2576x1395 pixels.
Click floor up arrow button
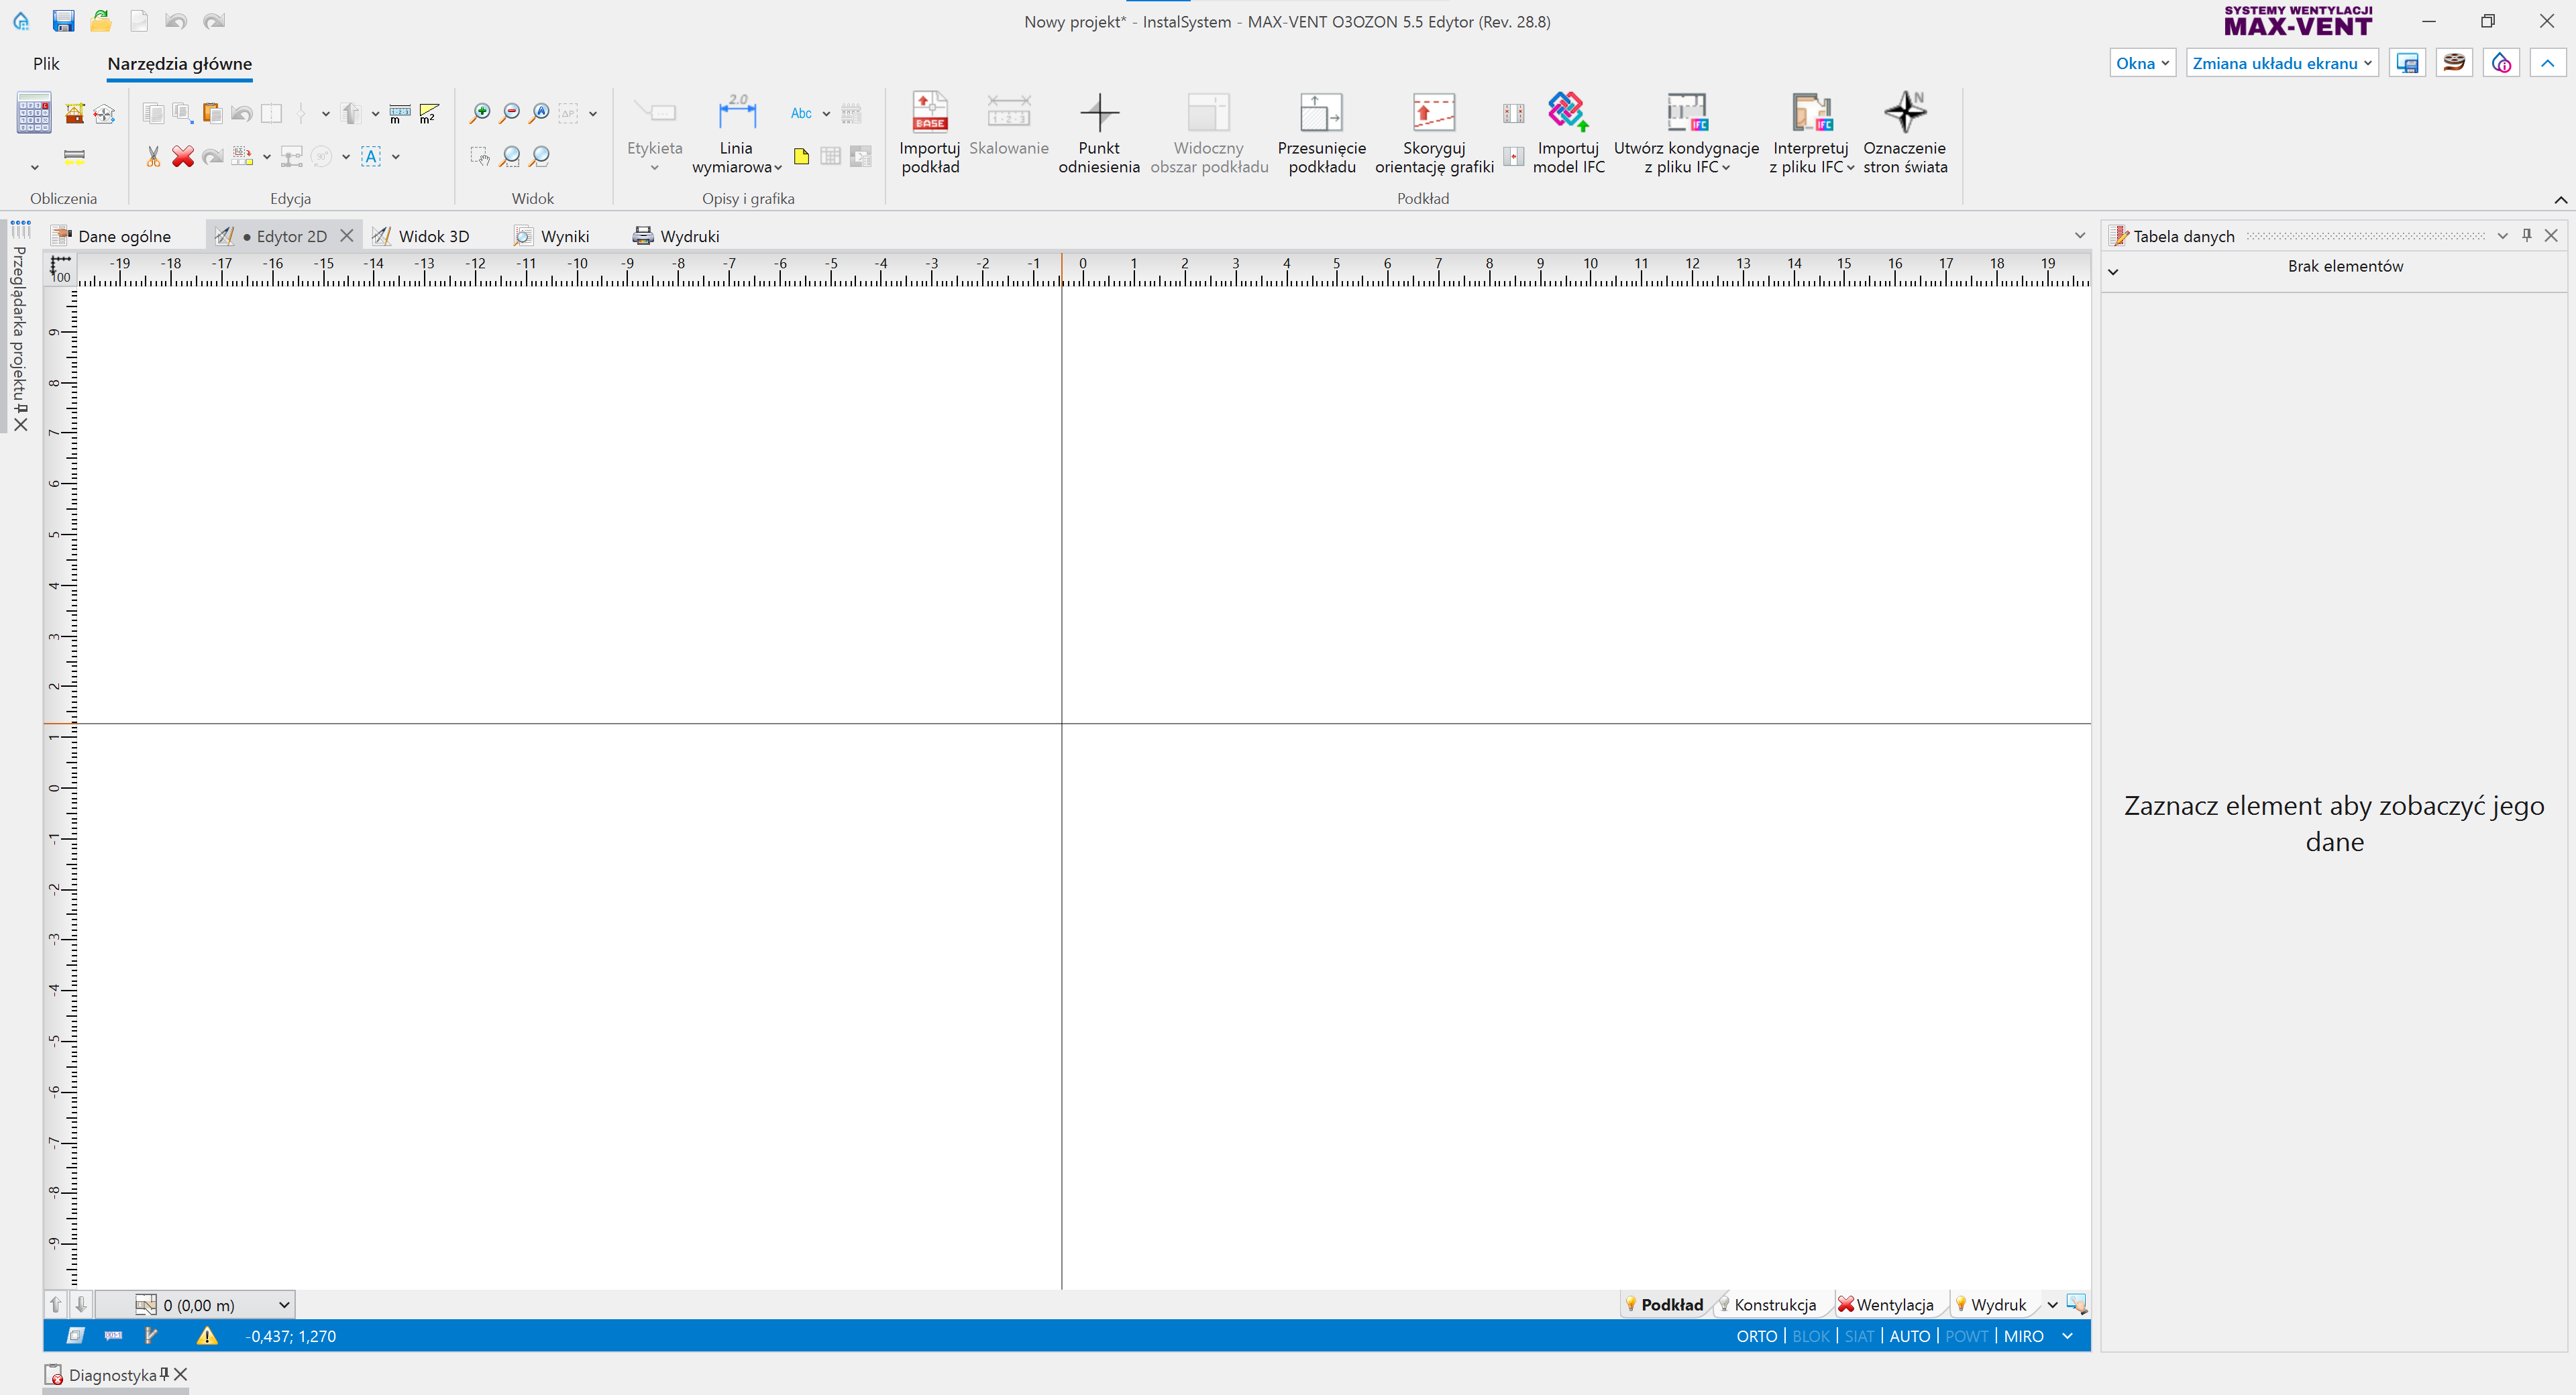coord(56,1304)
